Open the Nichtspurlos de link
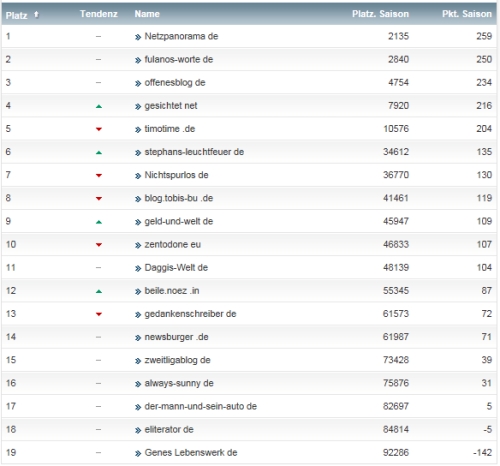Viewport: 500px width, 466px height. click(176, 175)
